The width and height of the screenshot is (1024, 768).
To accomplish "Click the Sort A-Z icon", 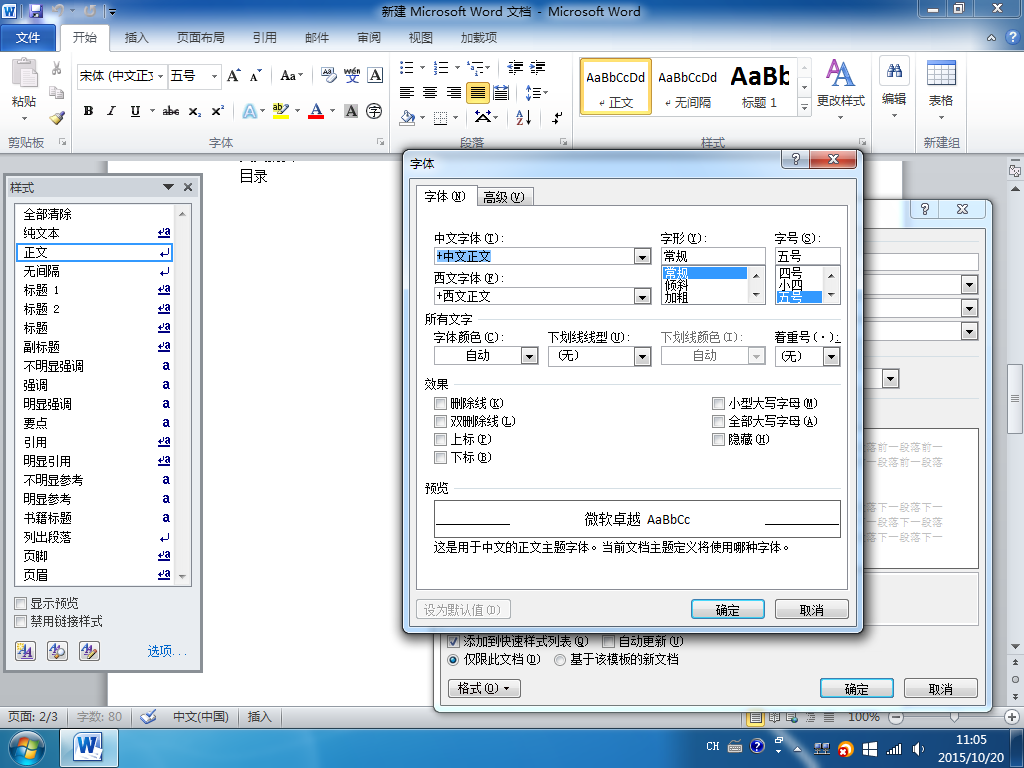I will tap(524, 118).
